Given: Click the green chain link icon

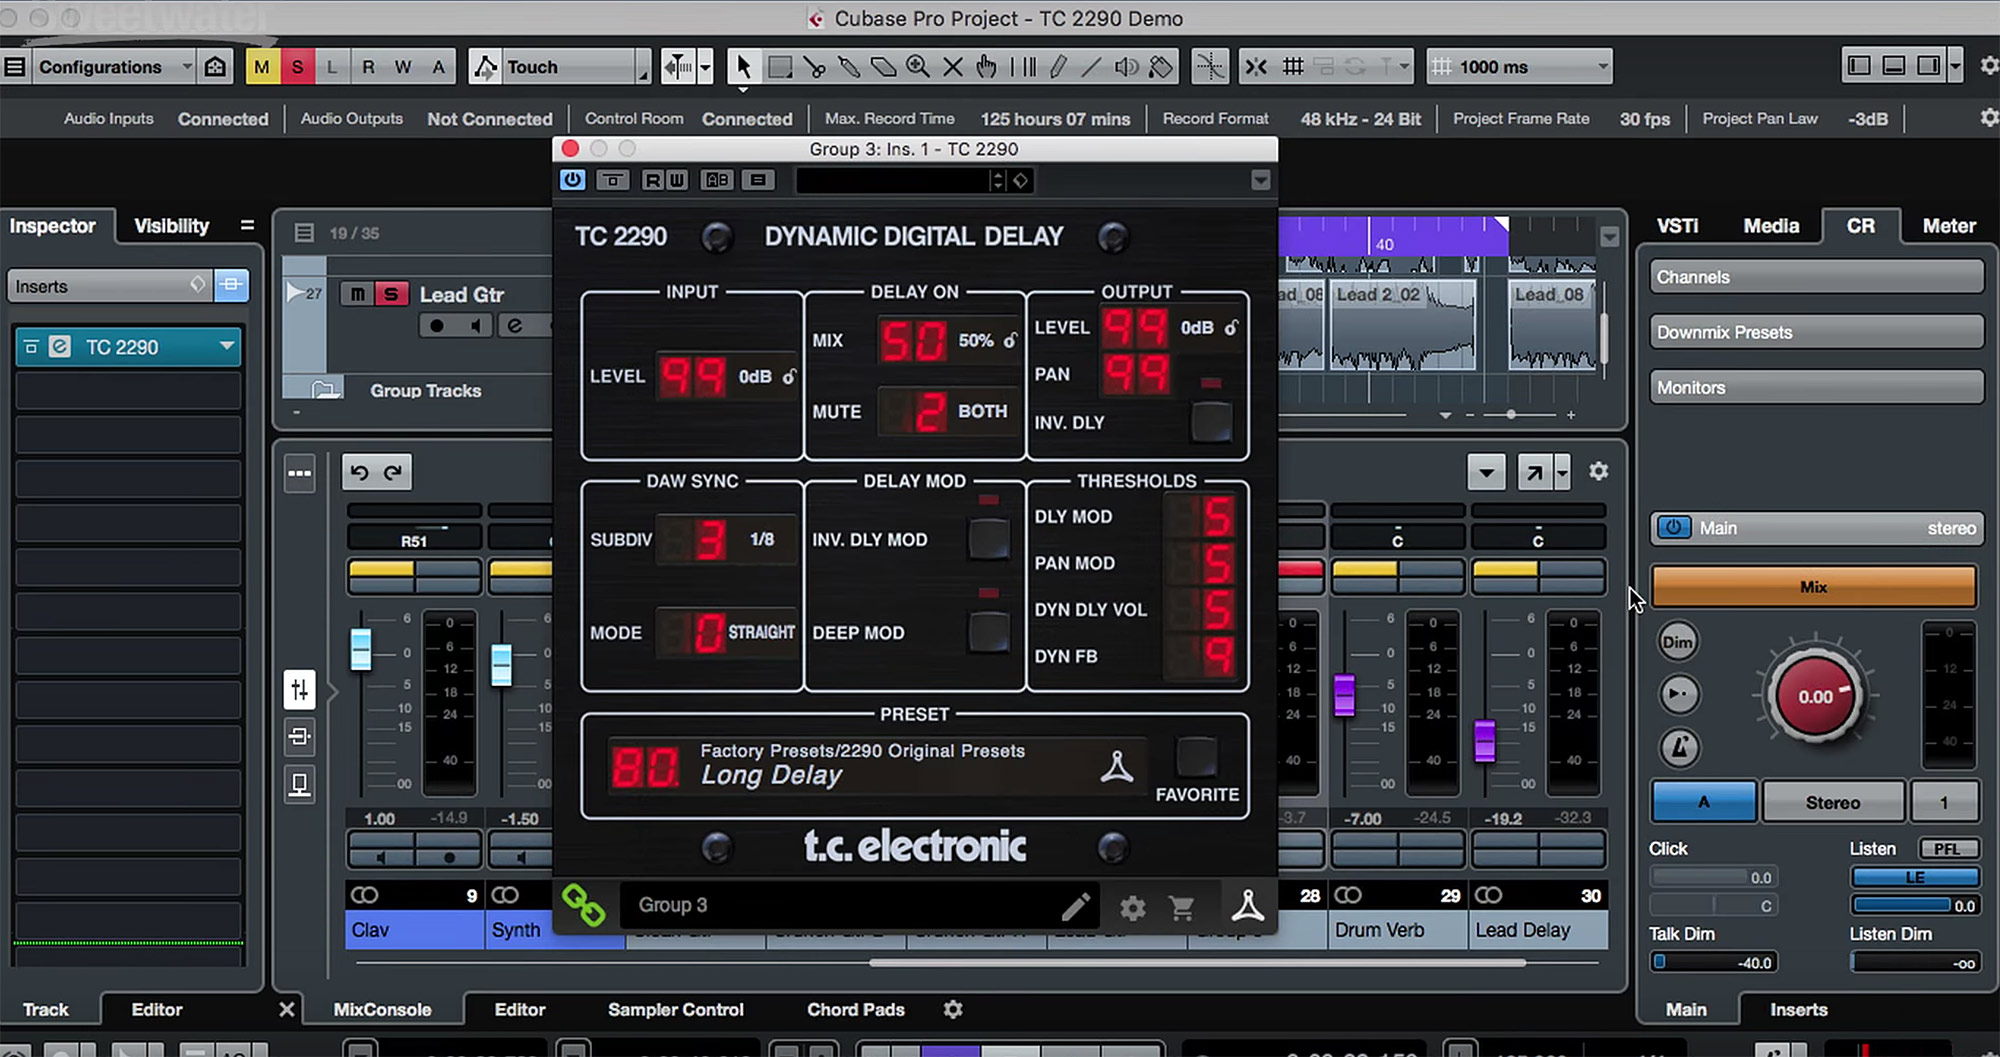Looking at the screenshot, I should tap(583, 905).
